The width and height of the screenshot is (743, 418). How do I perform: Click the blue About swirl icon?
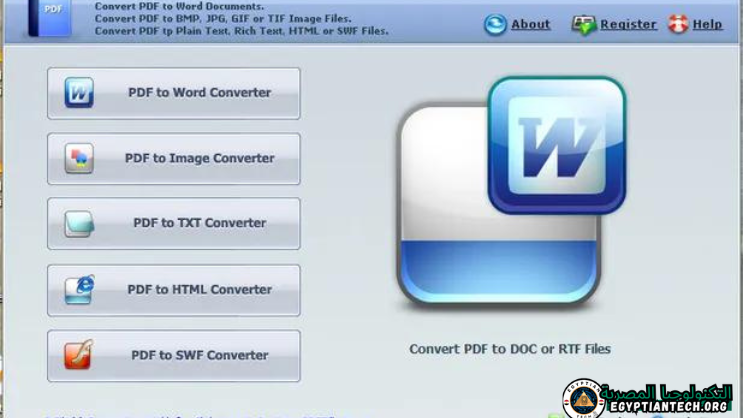coord(495,25)
